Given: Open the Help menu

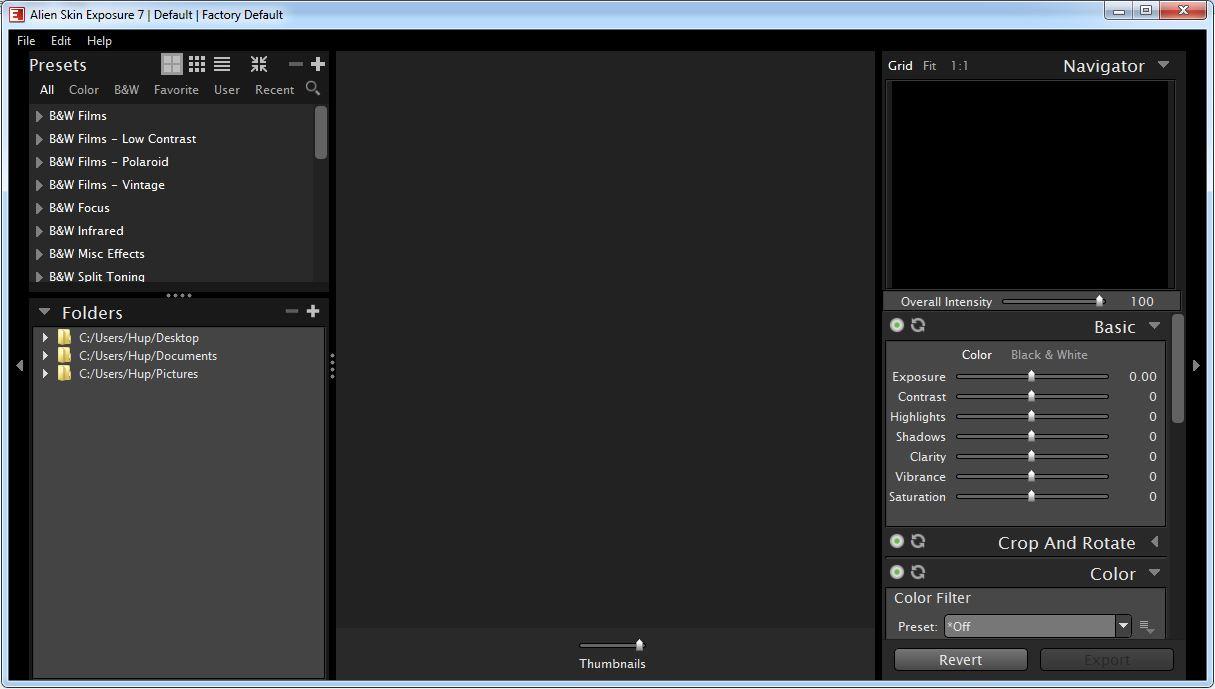Looking at the screenshot, I should click(x=99, y=41).
